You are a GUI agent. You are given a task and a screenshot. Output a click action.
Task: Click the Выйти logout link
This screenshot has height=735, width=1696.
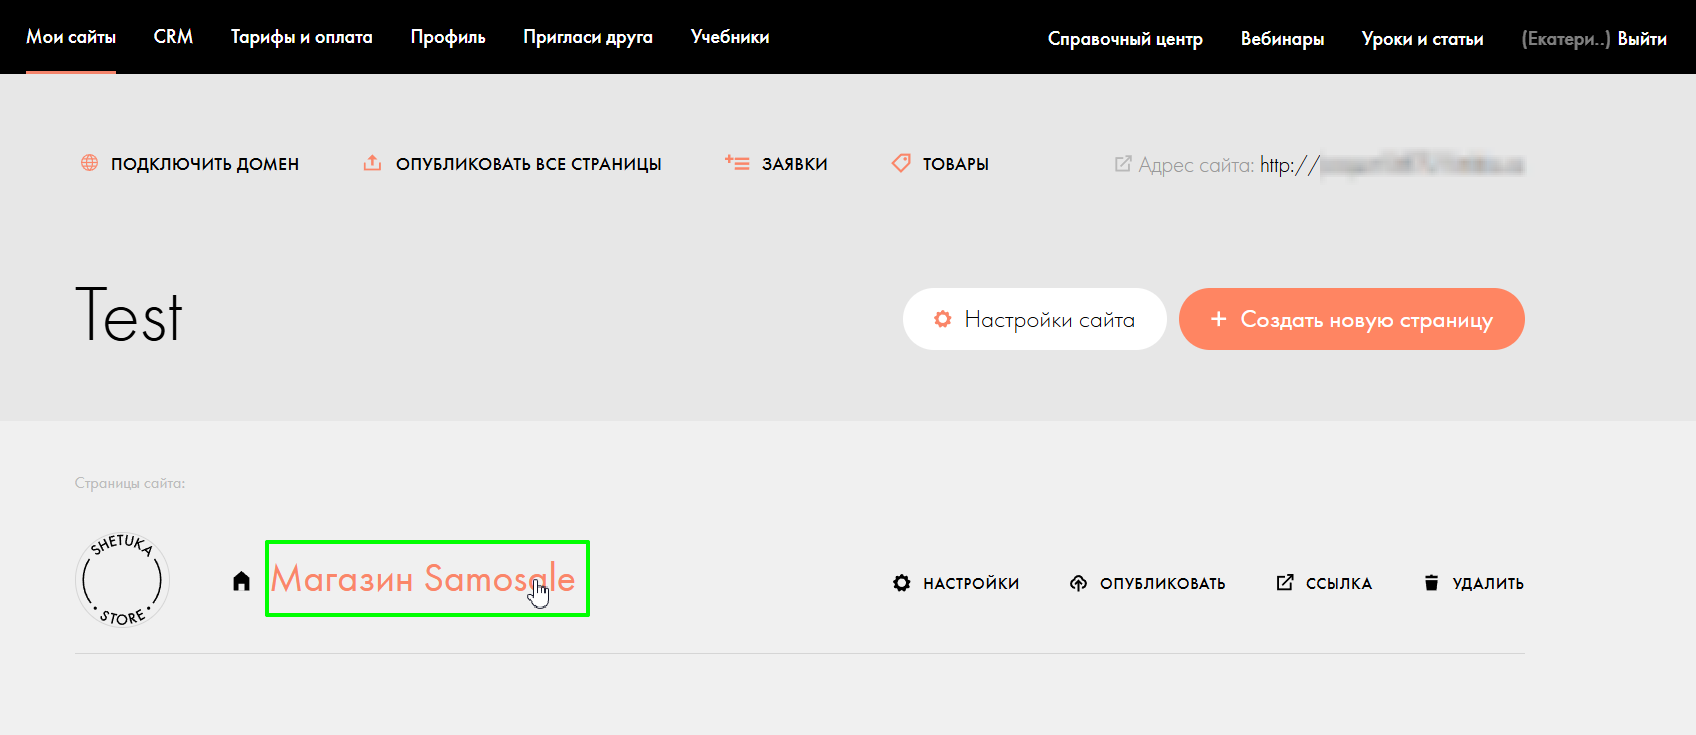[1642, 39]
